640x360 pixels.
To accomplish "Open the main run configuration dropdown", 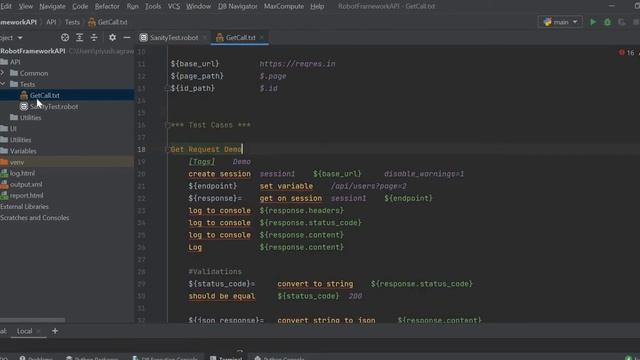I will (x=560, y=22).
